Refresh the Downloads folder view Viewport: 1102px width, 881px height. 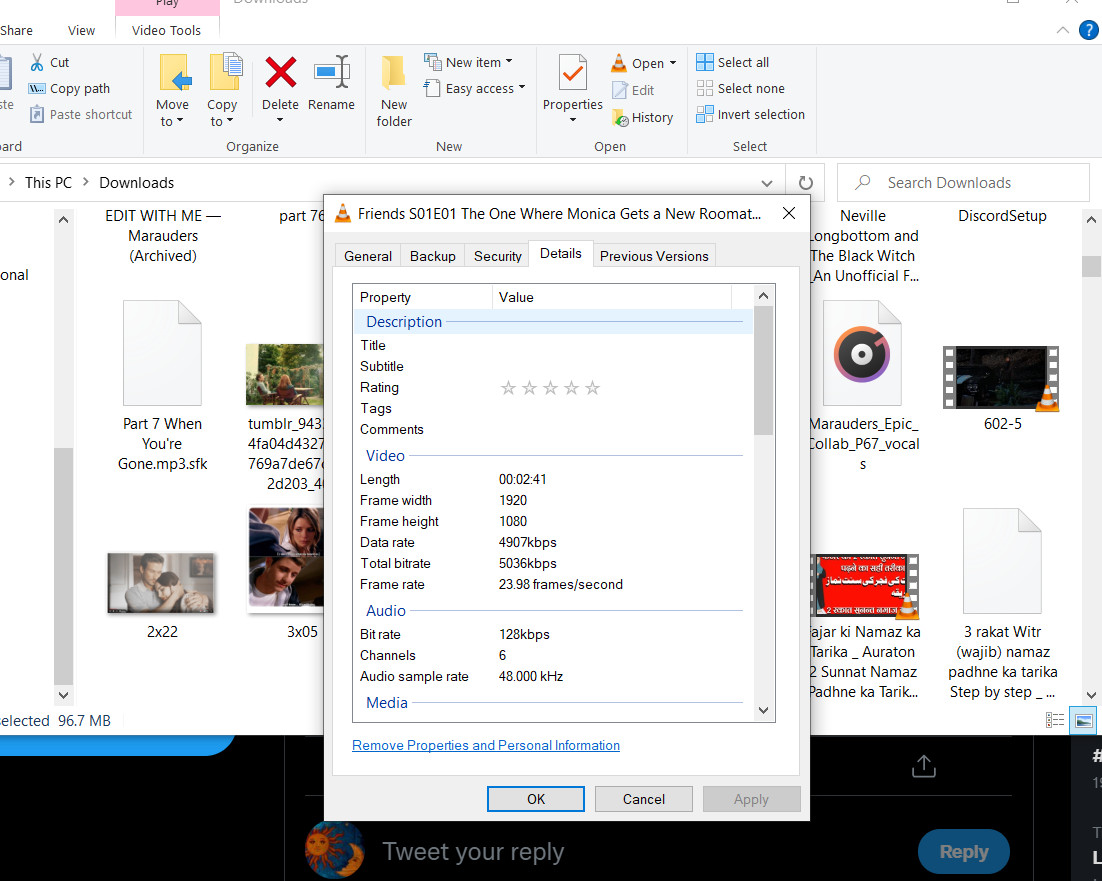[806, 183]
